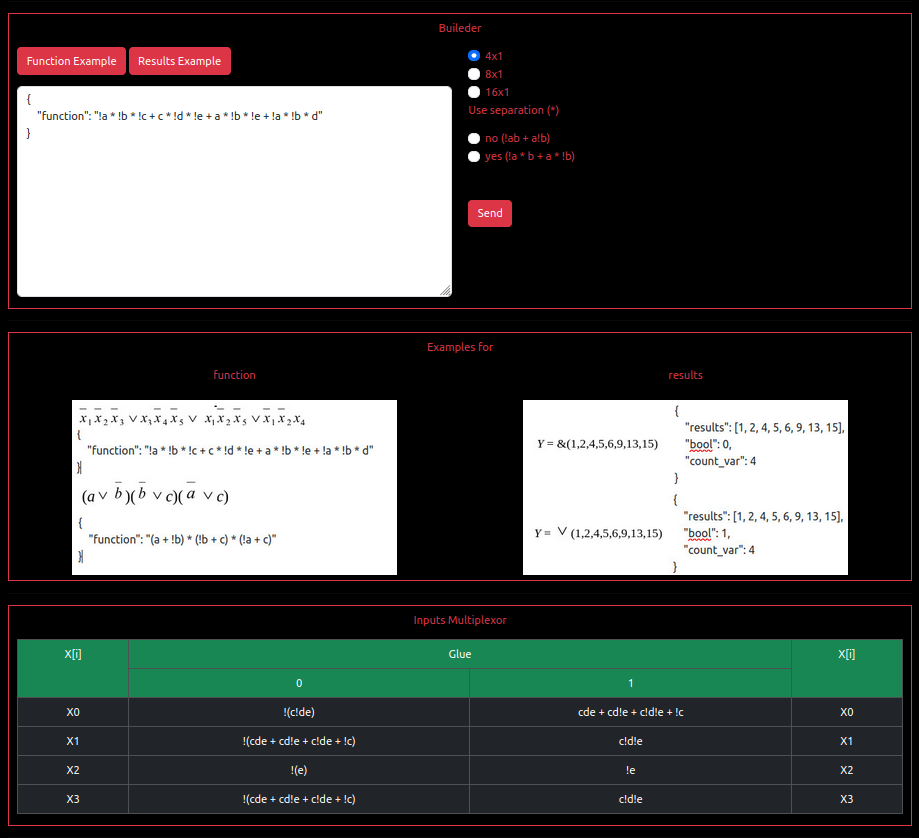Viewport: 919px width, 838px height.
Task: Click the Glue column header
Action: coord(460,654)
